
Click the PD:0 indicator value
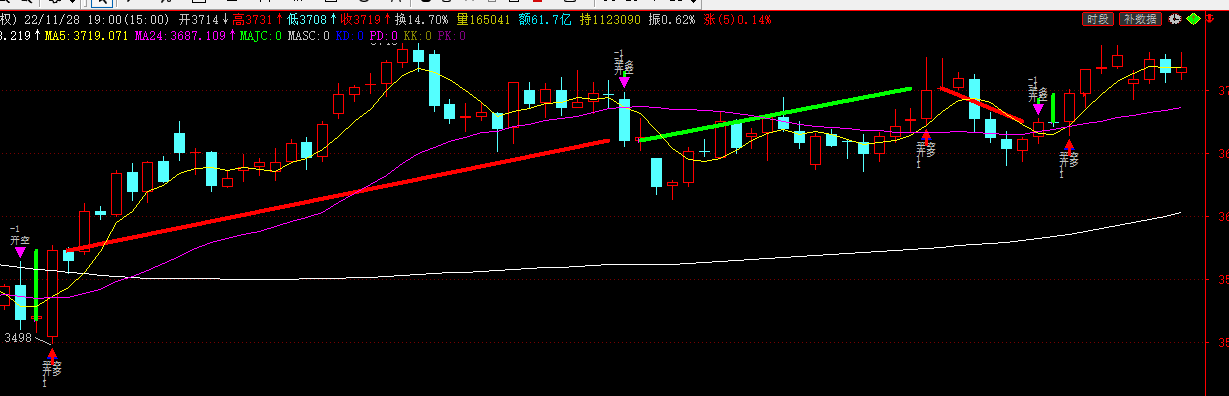385,36
